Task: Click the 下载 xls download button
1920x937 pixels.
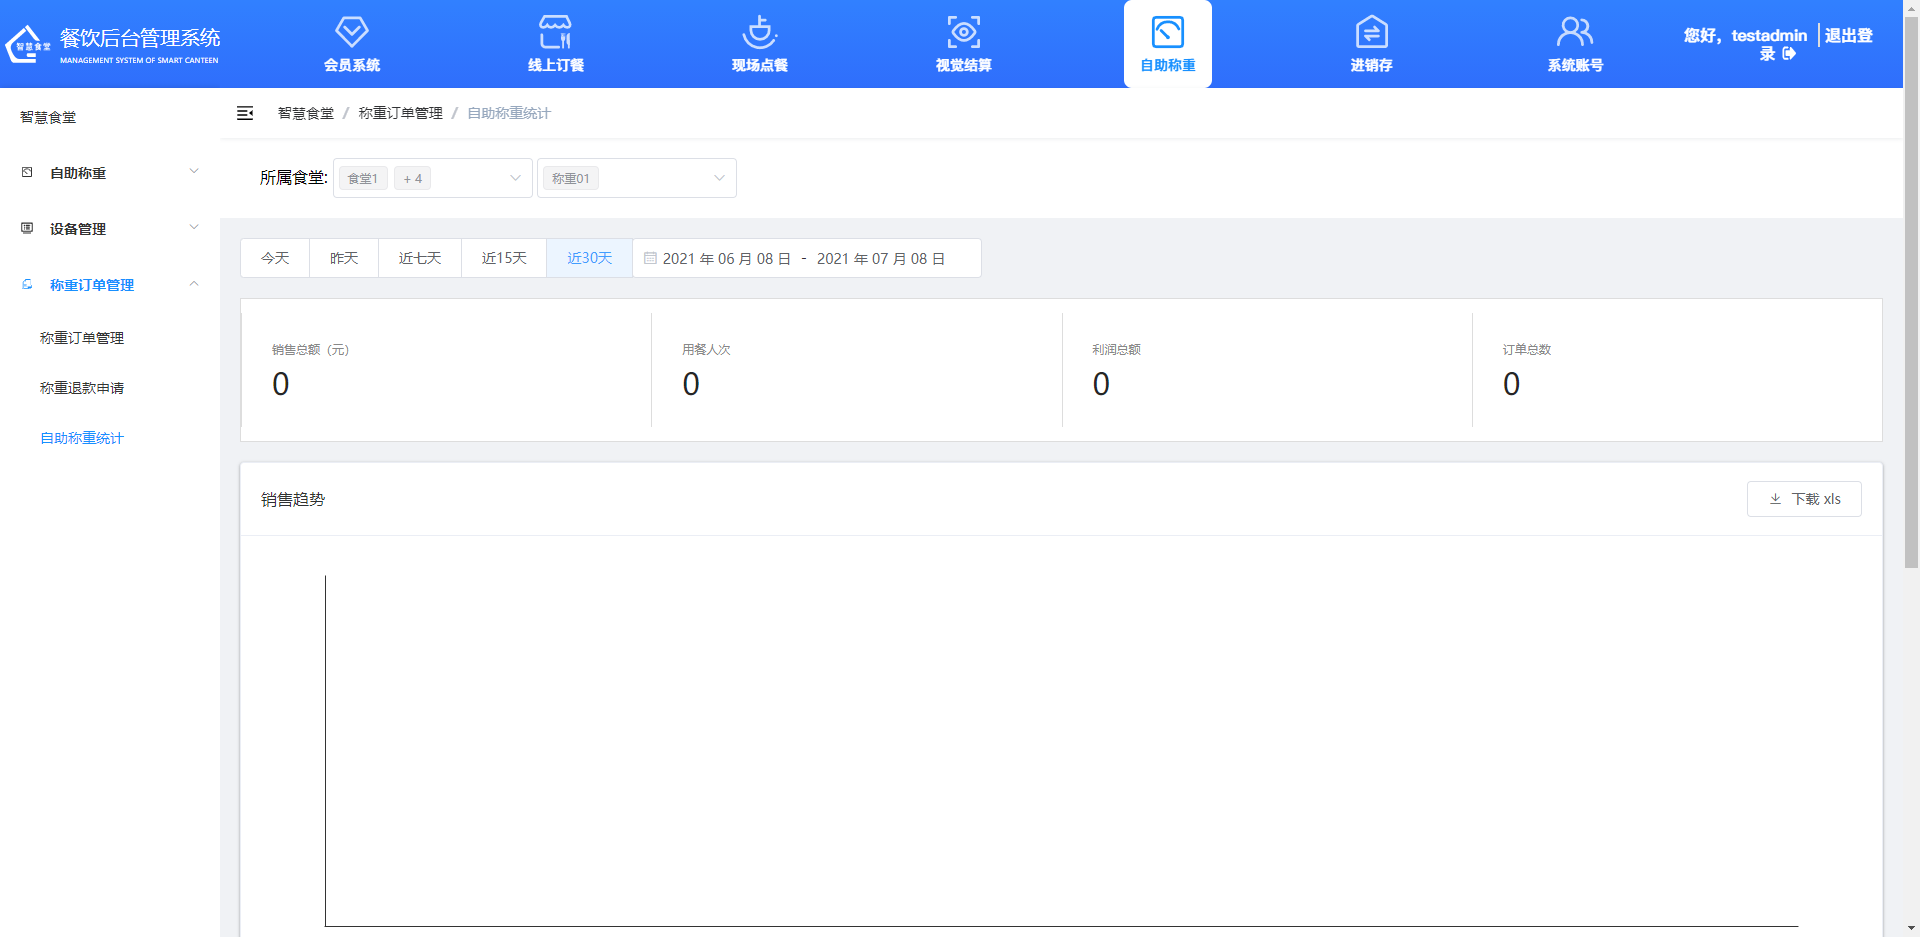Action: click(x=1804, y=499)
